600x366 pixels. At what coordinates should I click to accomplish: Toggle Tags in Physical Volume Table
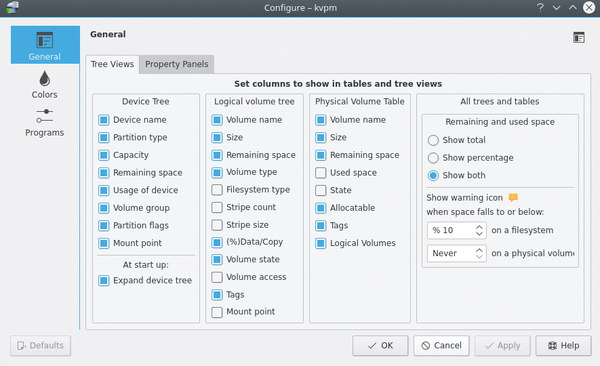point(321,225)
